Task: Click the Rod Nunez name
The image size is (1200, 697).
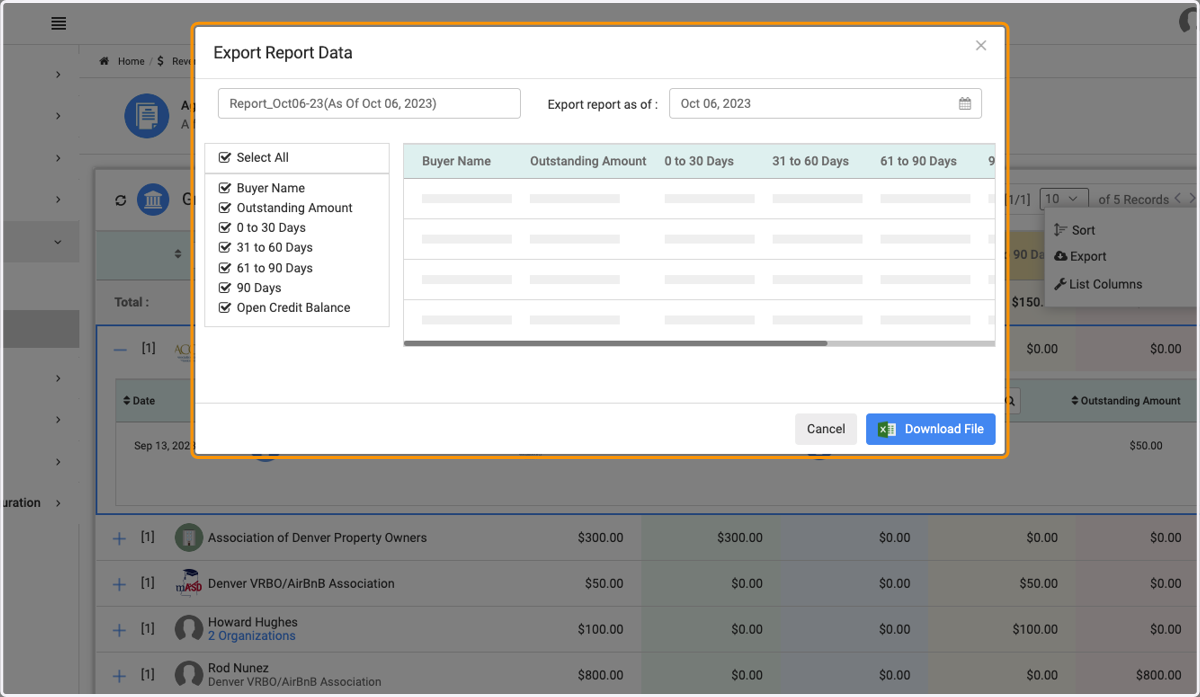Action: [x=238, y=668]
